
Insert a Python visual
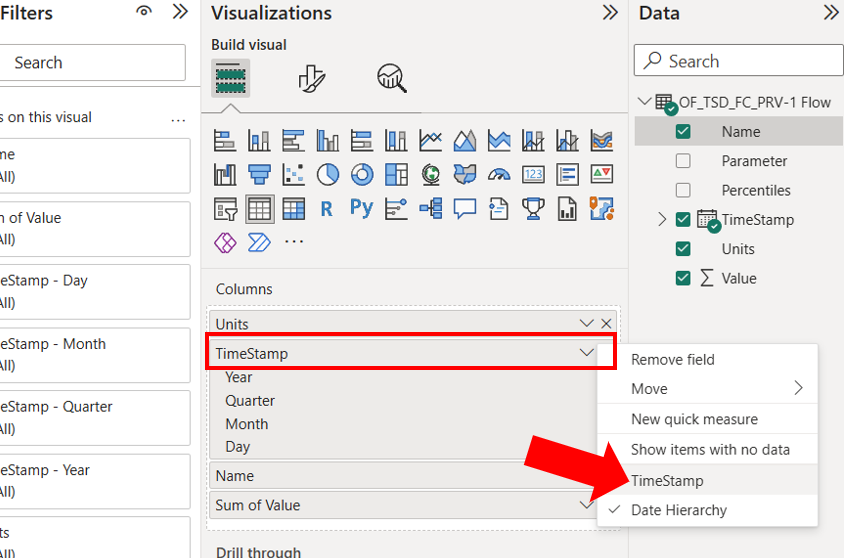[362, 208]
